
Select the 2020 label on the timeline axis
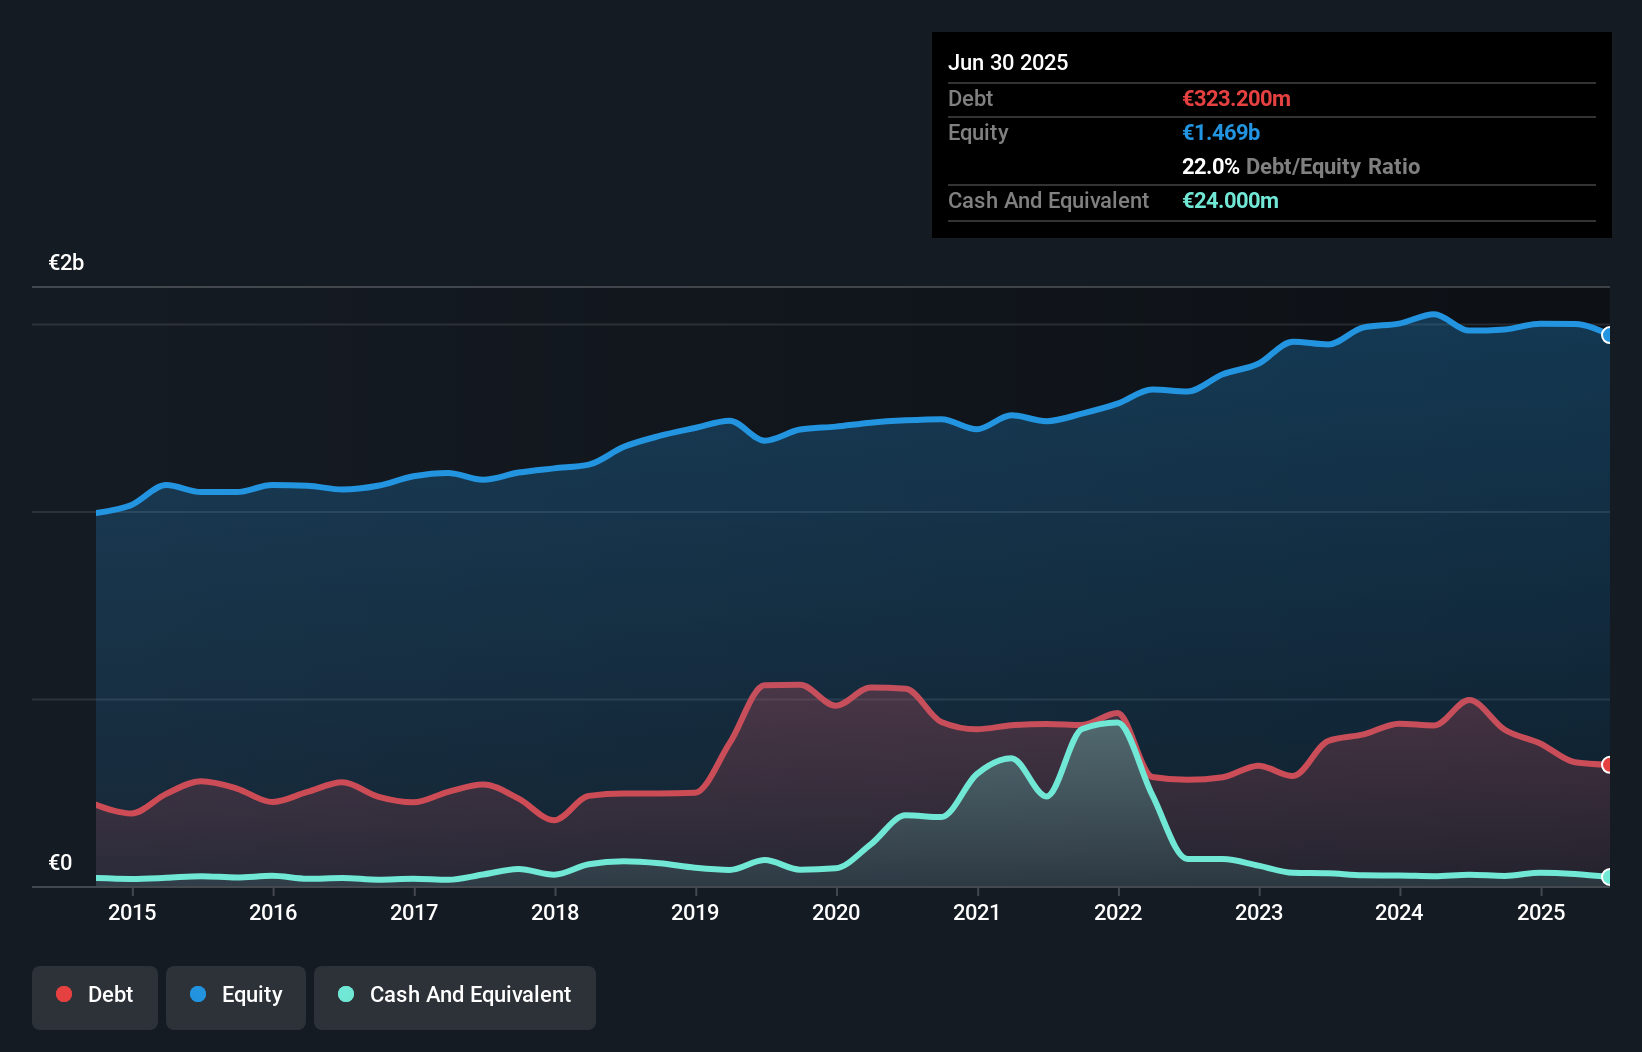tap(837, 912)
